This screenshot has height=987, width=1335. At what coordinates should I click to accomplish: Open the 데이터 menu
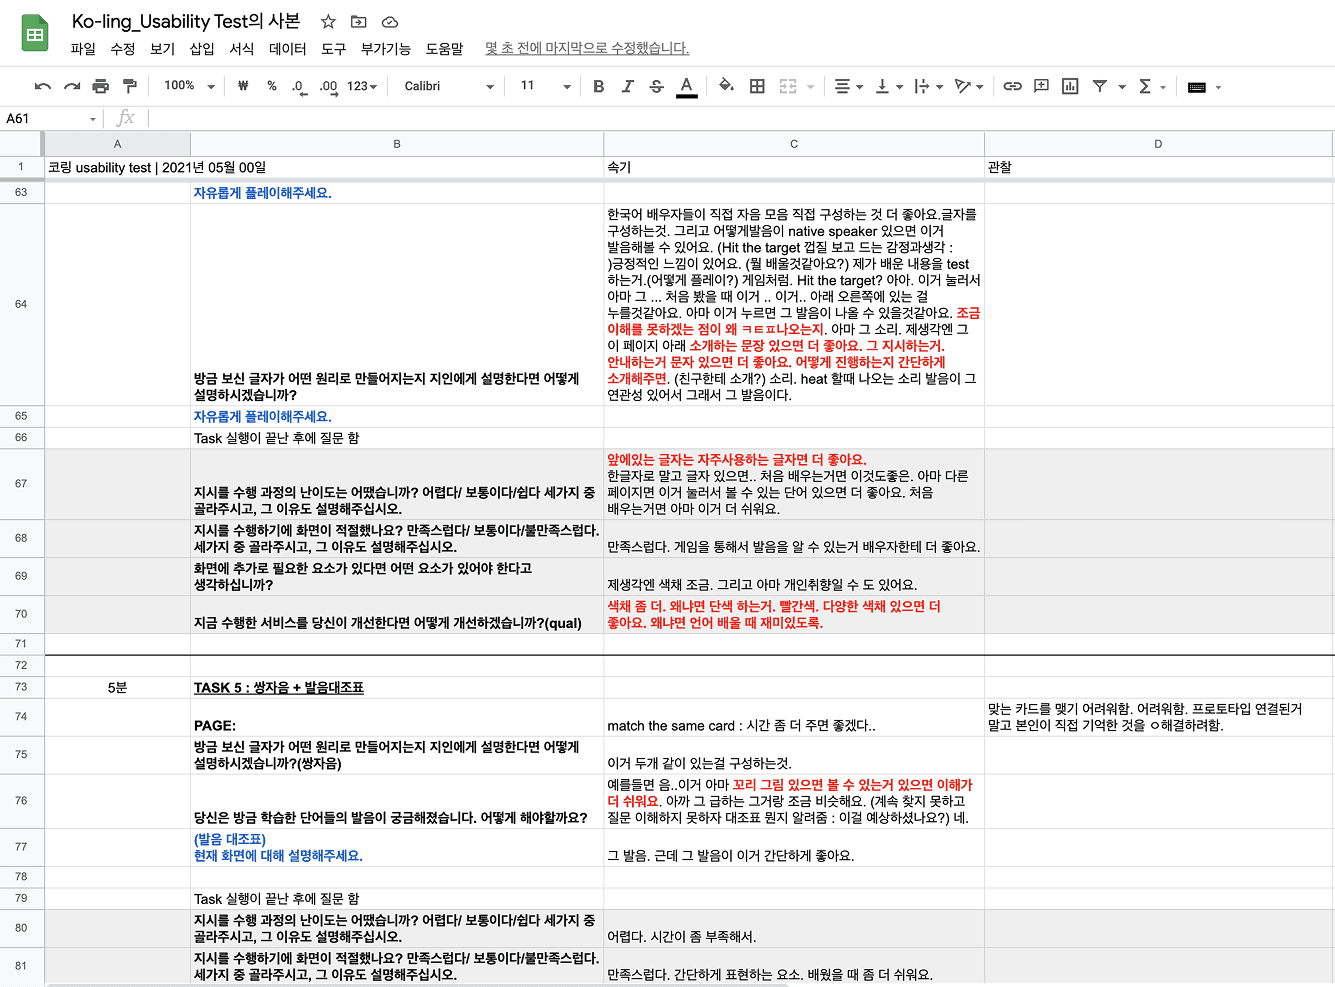click(x=288, y=48)
